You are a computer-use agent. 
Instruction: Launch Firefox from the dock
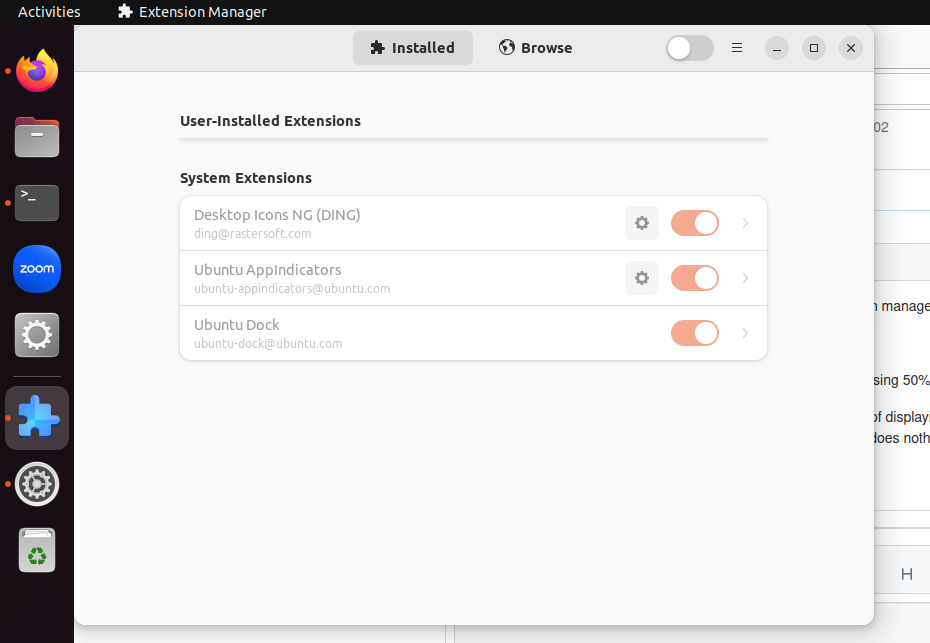tap(37, 70)
